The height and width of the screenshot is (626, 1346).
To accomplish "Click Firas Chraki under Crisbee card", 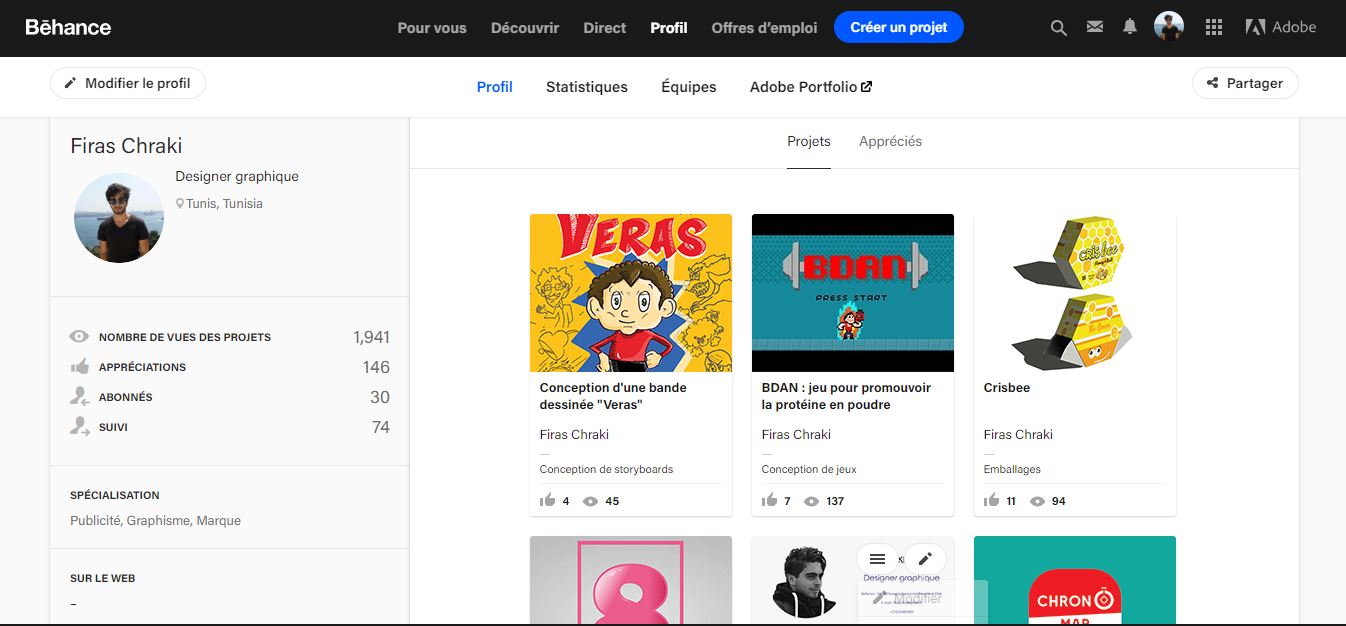I will click(1018, 435).
